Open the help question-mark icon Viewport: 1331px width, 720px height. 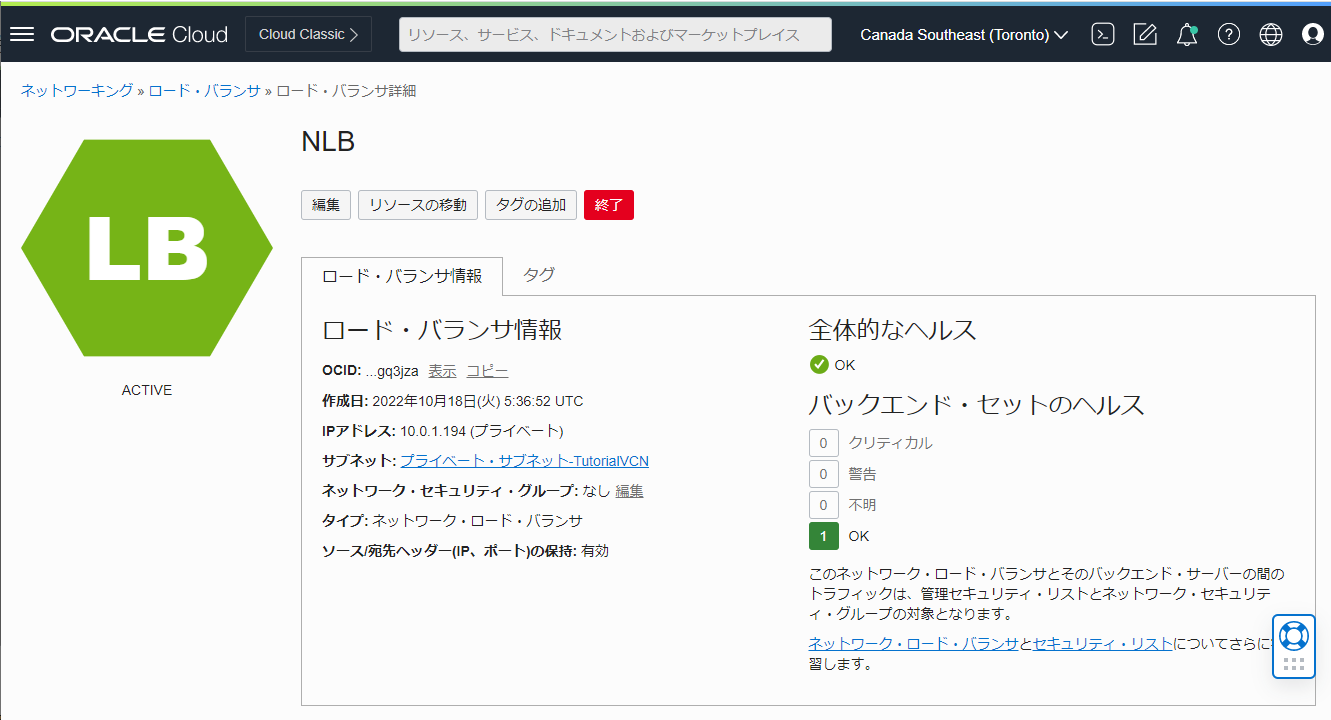[1229, 34]
